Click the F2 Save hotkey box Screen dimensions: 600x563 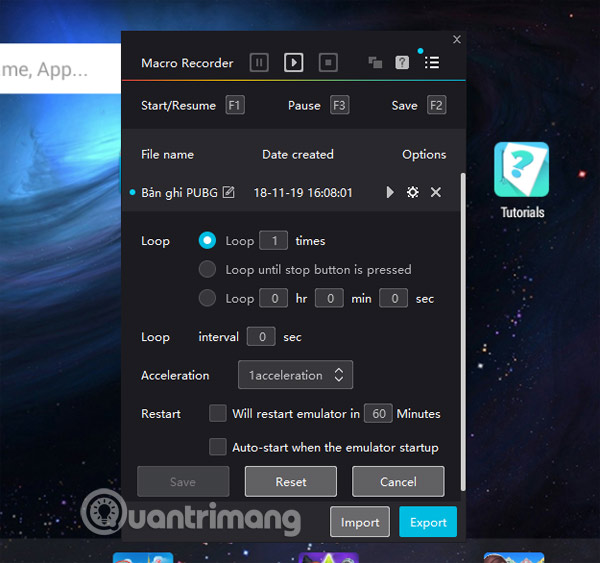pos(437,105)
